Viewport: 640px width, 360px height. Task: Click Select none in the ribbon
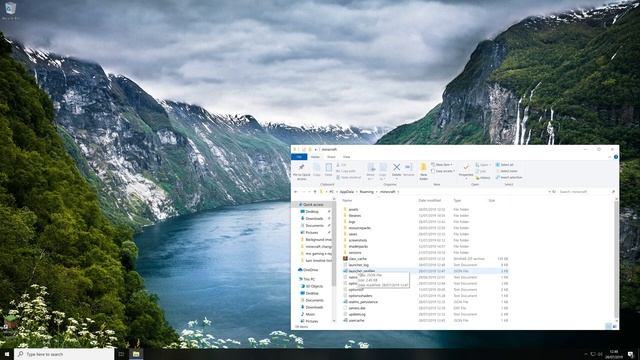pos(507,171)
